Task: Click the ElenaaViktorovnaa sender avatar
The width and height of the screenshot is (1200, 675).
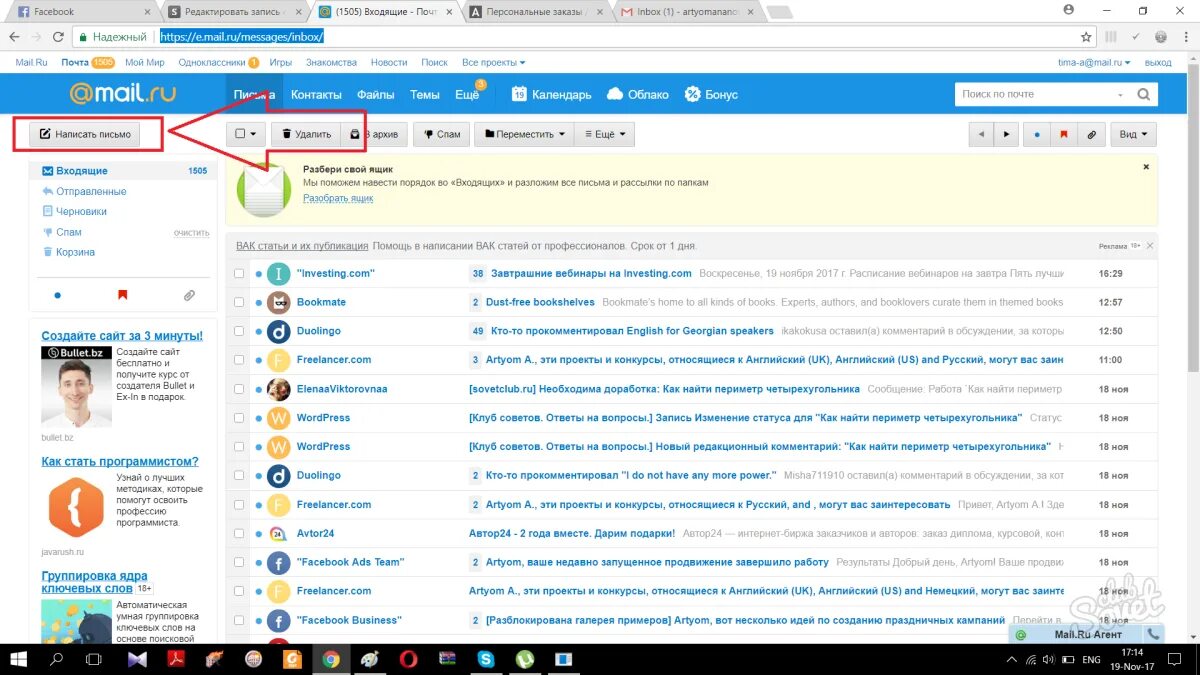Action: click(279, 389)
